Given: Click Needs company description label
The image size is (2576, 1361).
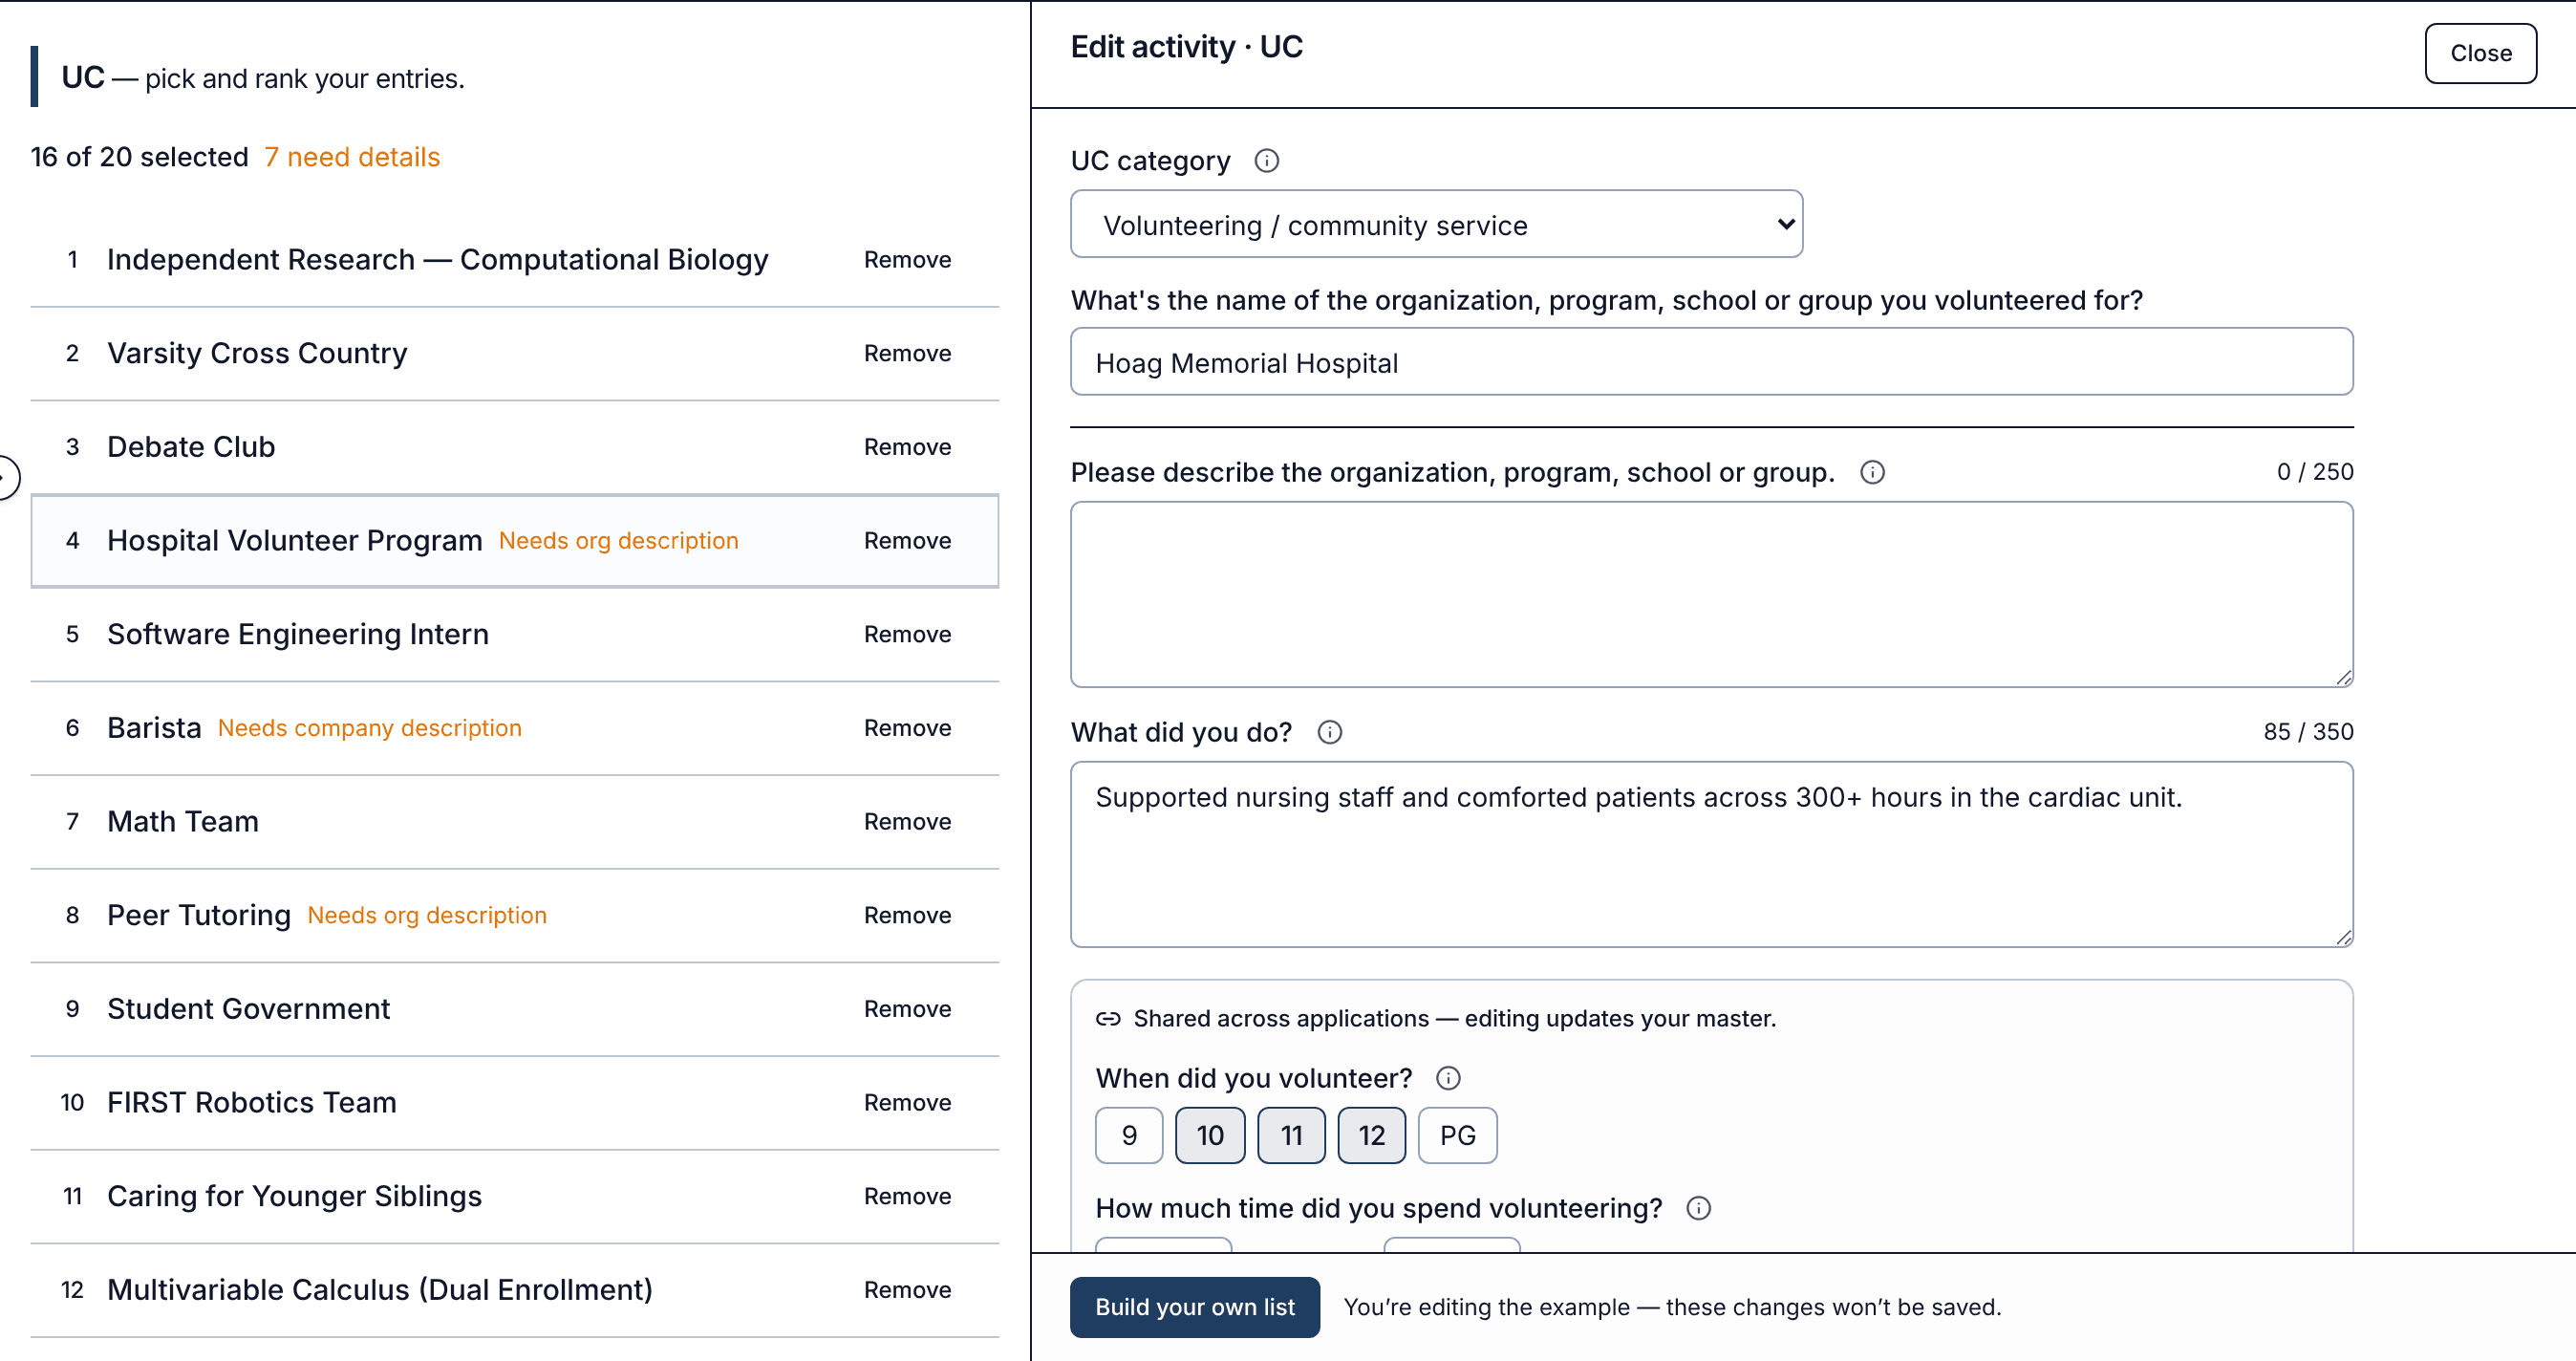Looking at the screenshot, I should 370,728.
